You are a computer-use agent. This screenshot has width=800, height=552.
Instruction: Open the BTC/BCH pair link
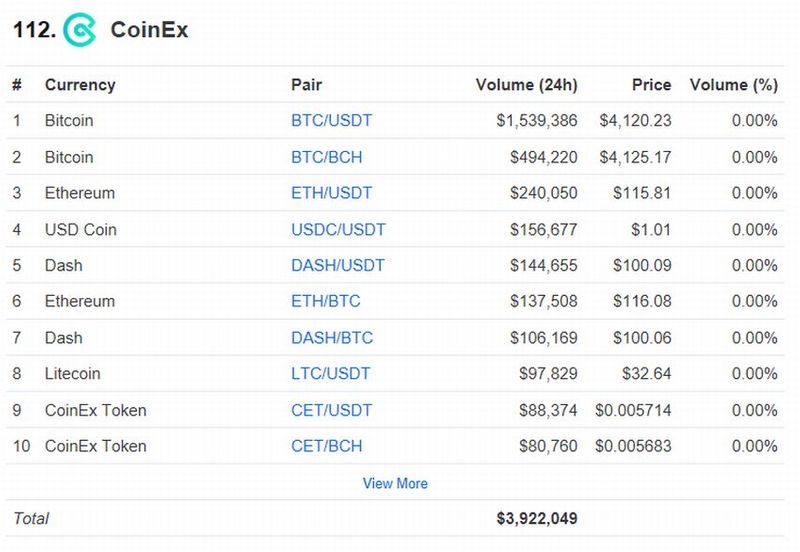[x=326, y=157]
